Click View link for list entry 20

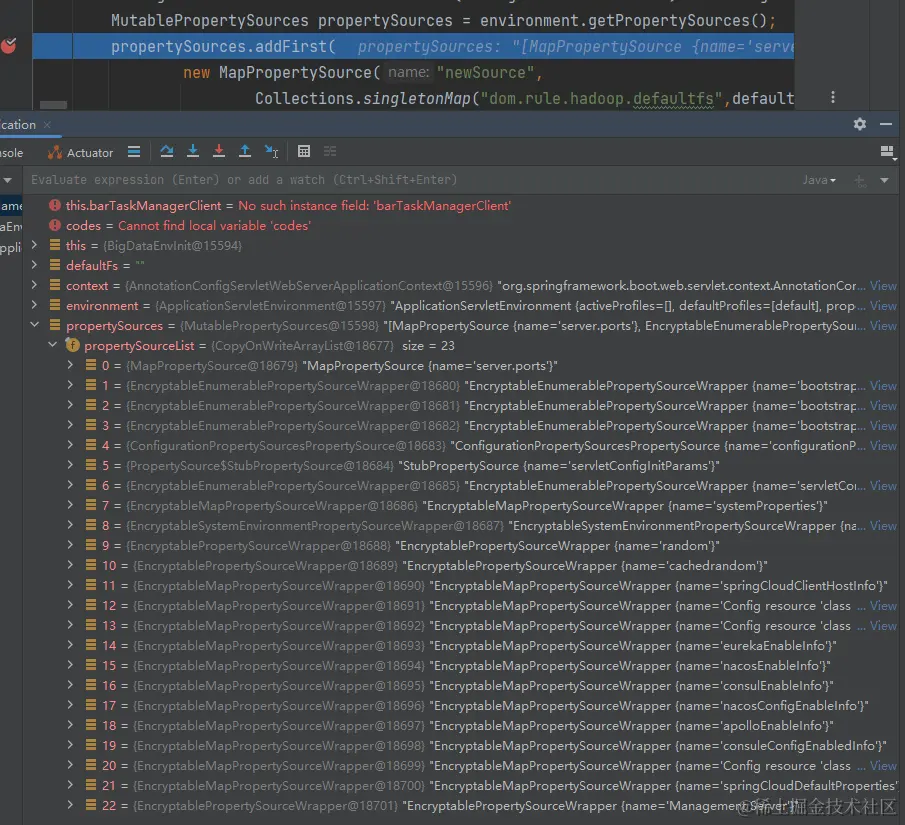point(883,766)
